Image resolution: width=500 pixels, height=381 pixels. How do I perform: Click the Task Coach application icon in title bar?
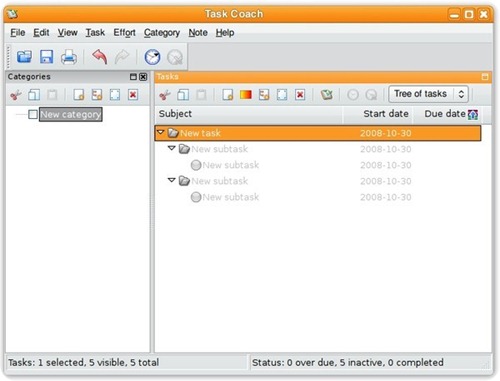(x=12, y=14)
